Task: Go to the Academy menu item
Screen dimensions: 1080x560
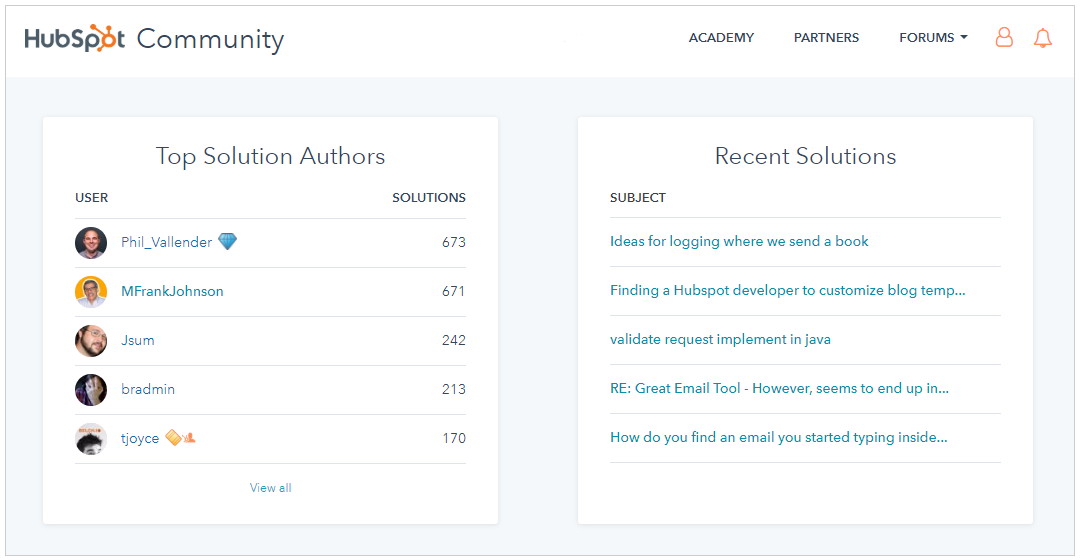Action: click(721, 38)
